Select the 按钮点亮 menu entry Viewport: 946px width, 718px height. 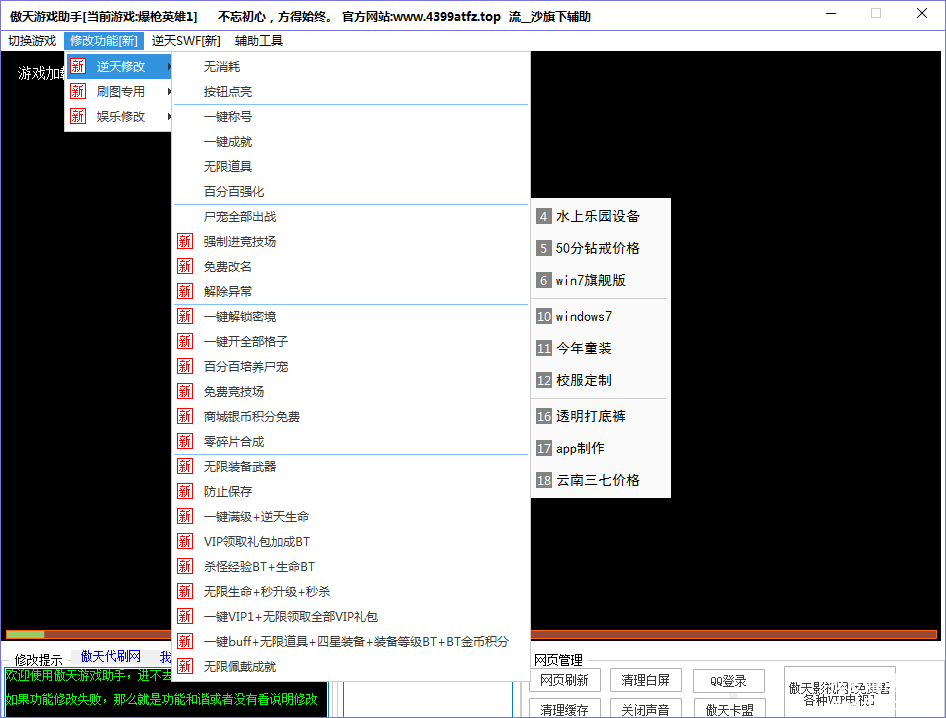point(351,91)
